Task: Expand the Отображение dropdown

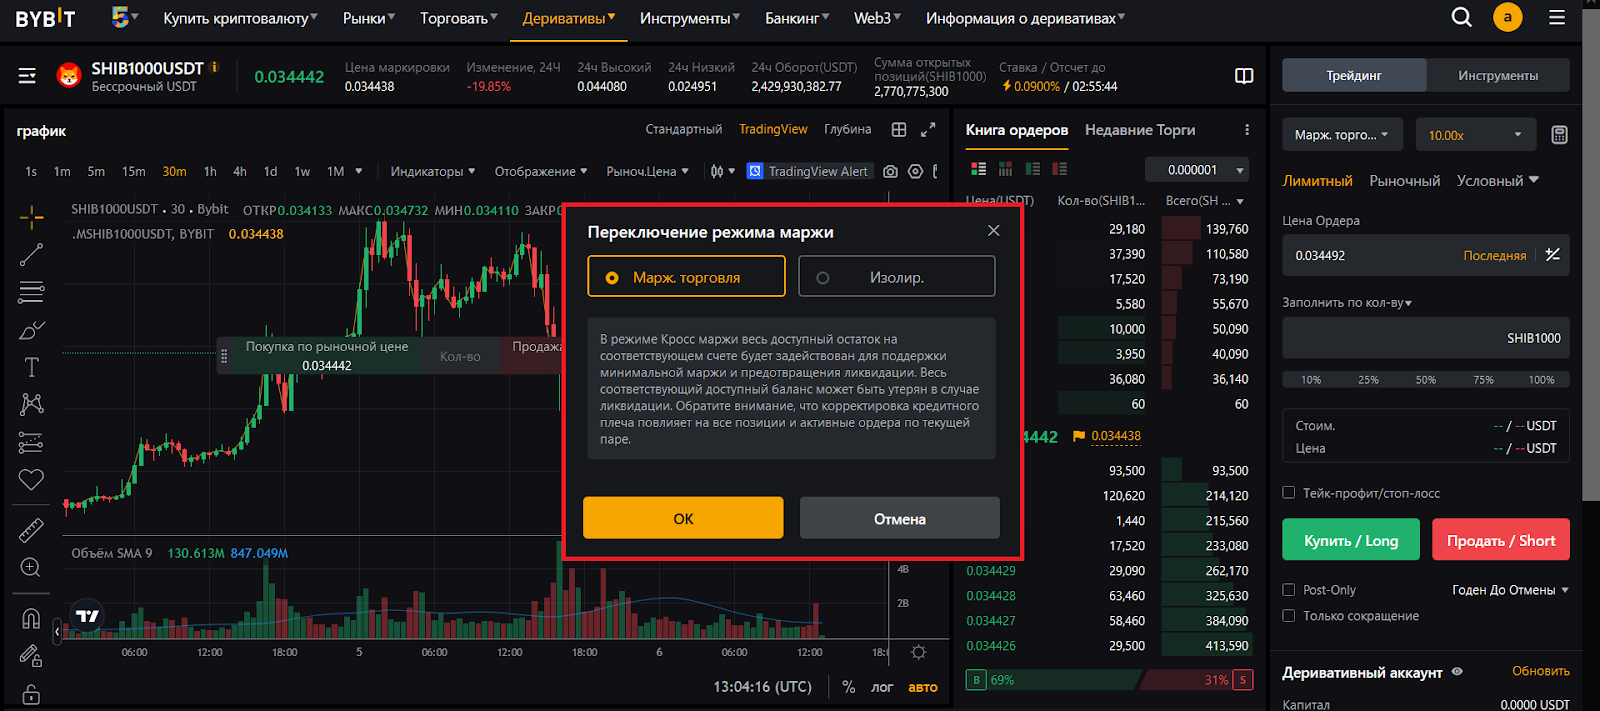Action: 541,171
